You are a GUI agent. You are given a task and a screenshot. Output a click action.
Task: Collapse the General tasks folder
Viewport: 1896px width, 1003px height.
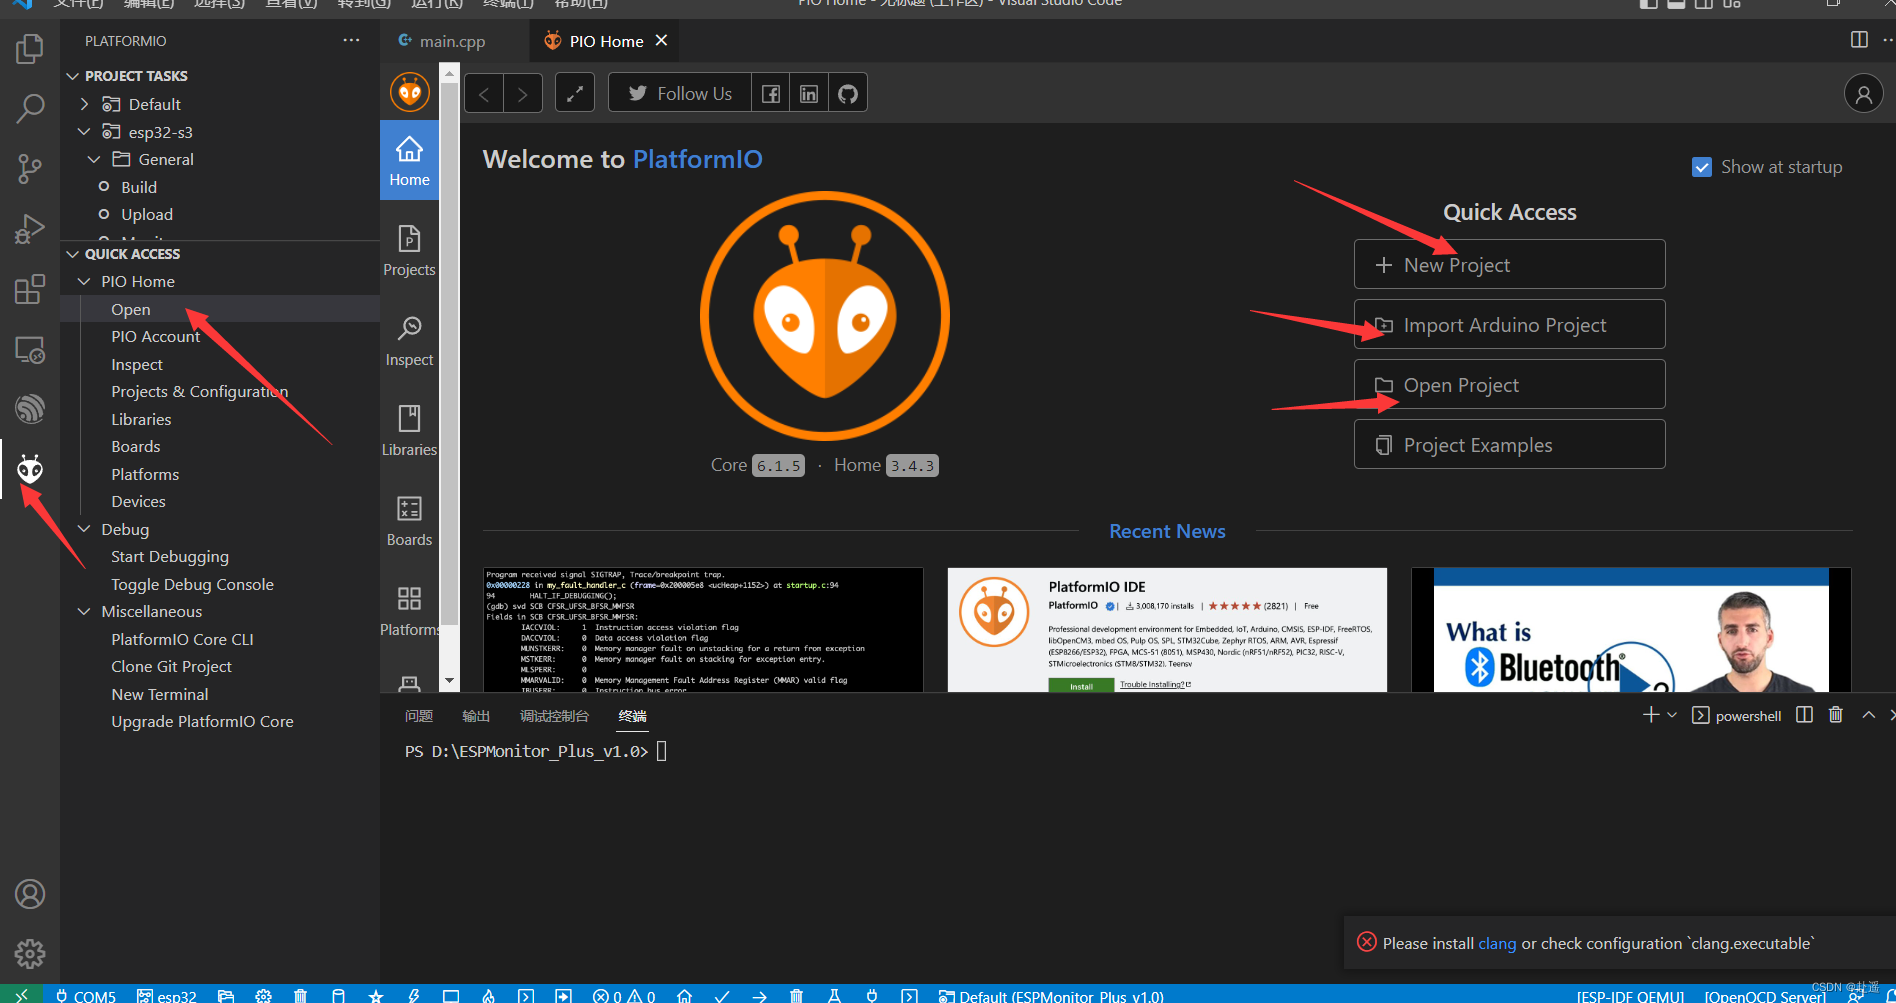point(94,159)
